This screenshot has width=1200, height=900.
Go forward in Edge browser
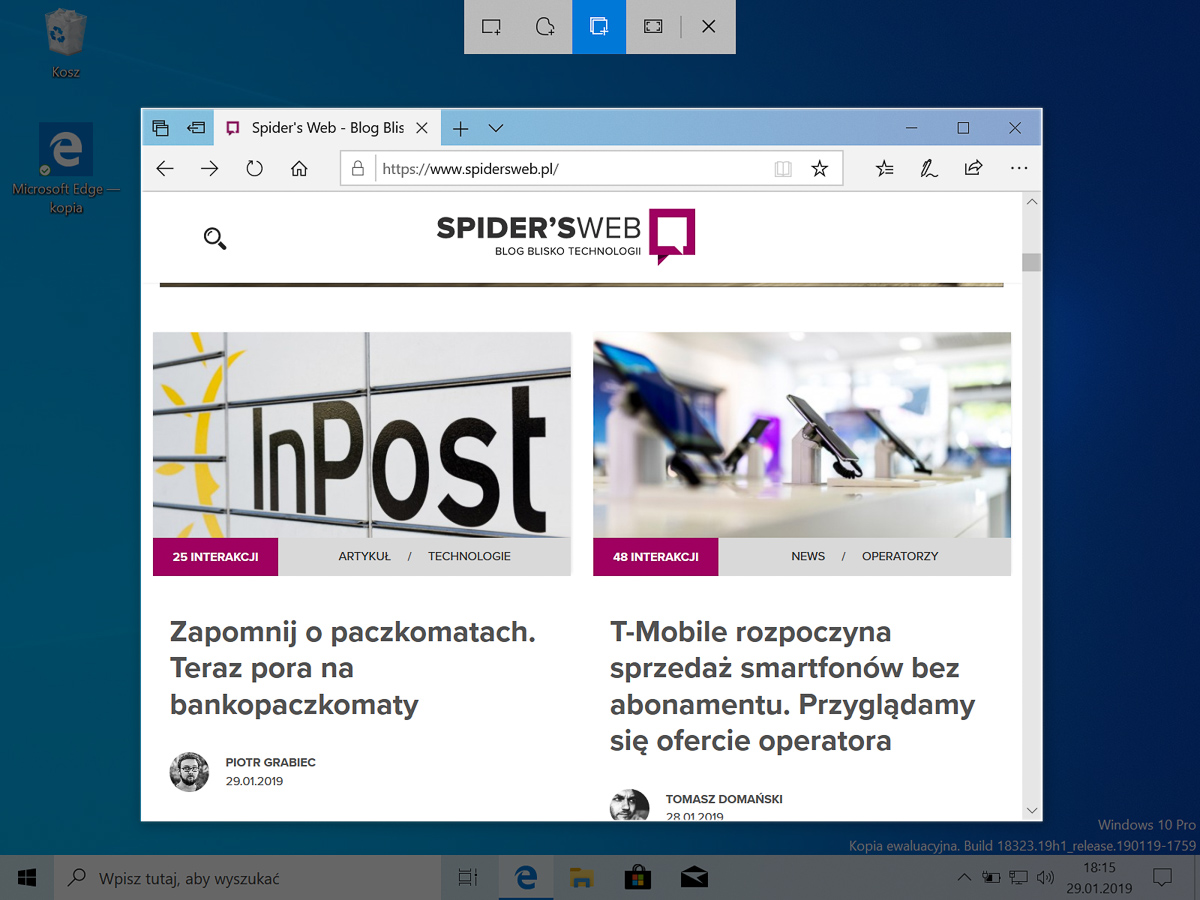coord(209,169)
